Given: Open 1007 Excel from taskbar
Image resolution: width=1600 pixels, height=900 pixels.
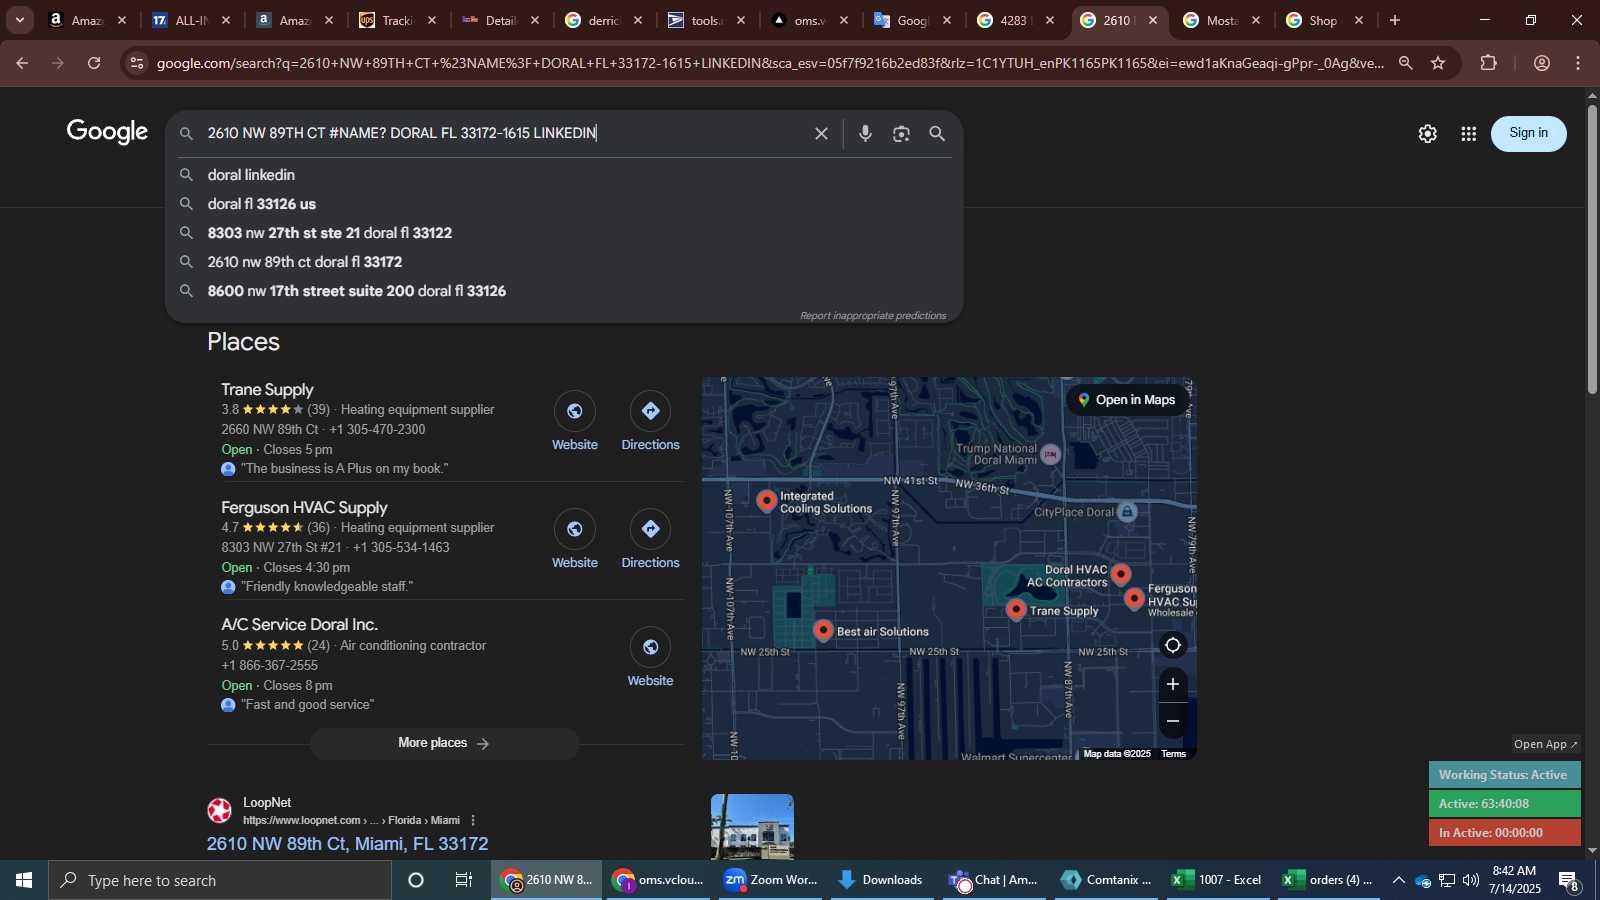Looking at the screenshot, I should pos(1217,880).
